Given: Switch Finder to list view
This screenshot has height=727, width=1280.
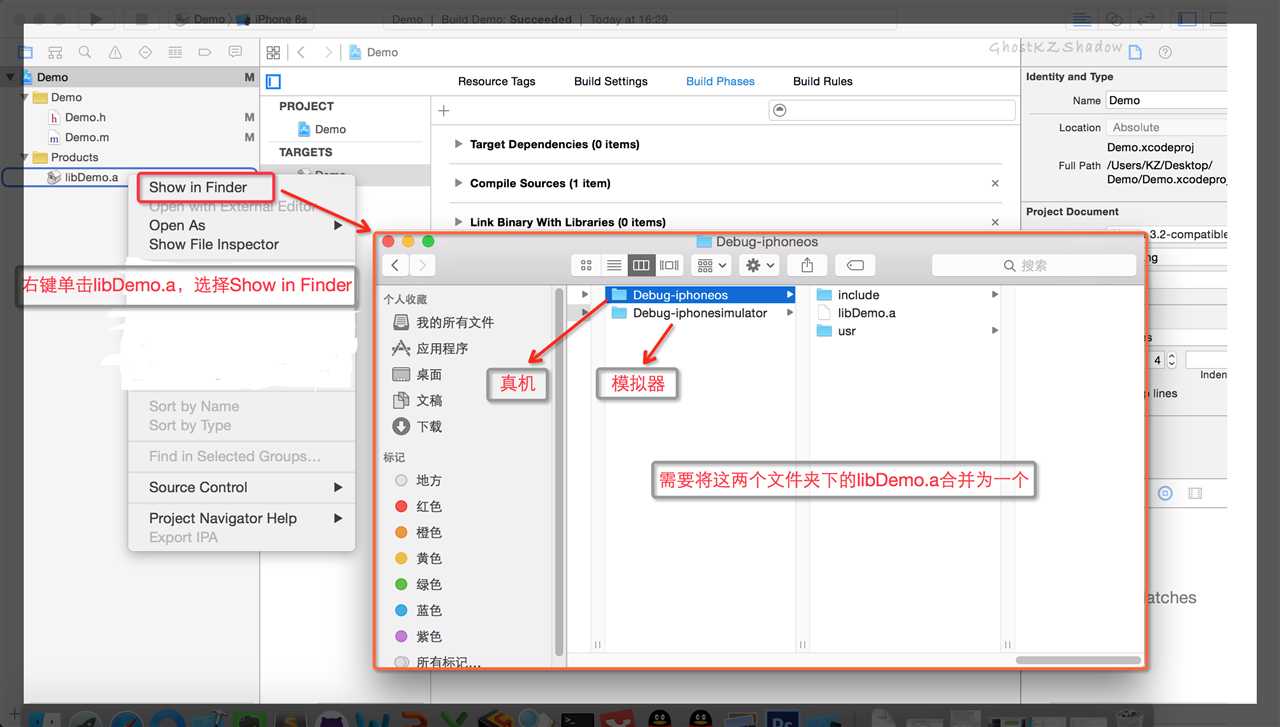Looking at the screenshot, I should point(614,265).
